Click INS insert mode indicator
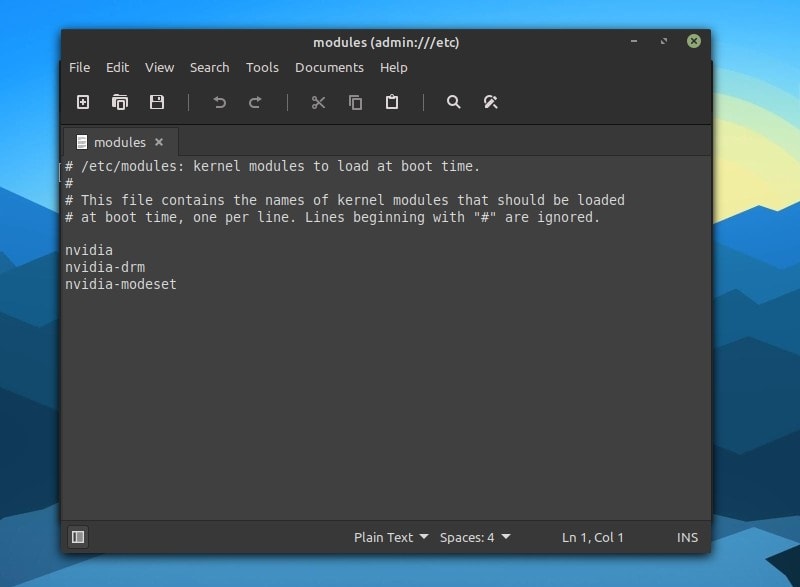This screenshot has width=800, height=587. (687, 538)
